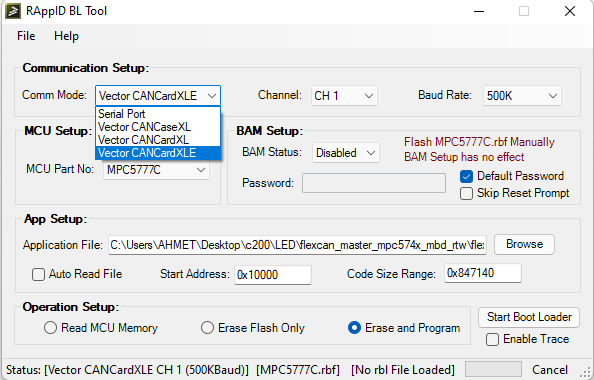
Task: Click the [No rbl File Loaded] status entry
Action: point(403,370)
